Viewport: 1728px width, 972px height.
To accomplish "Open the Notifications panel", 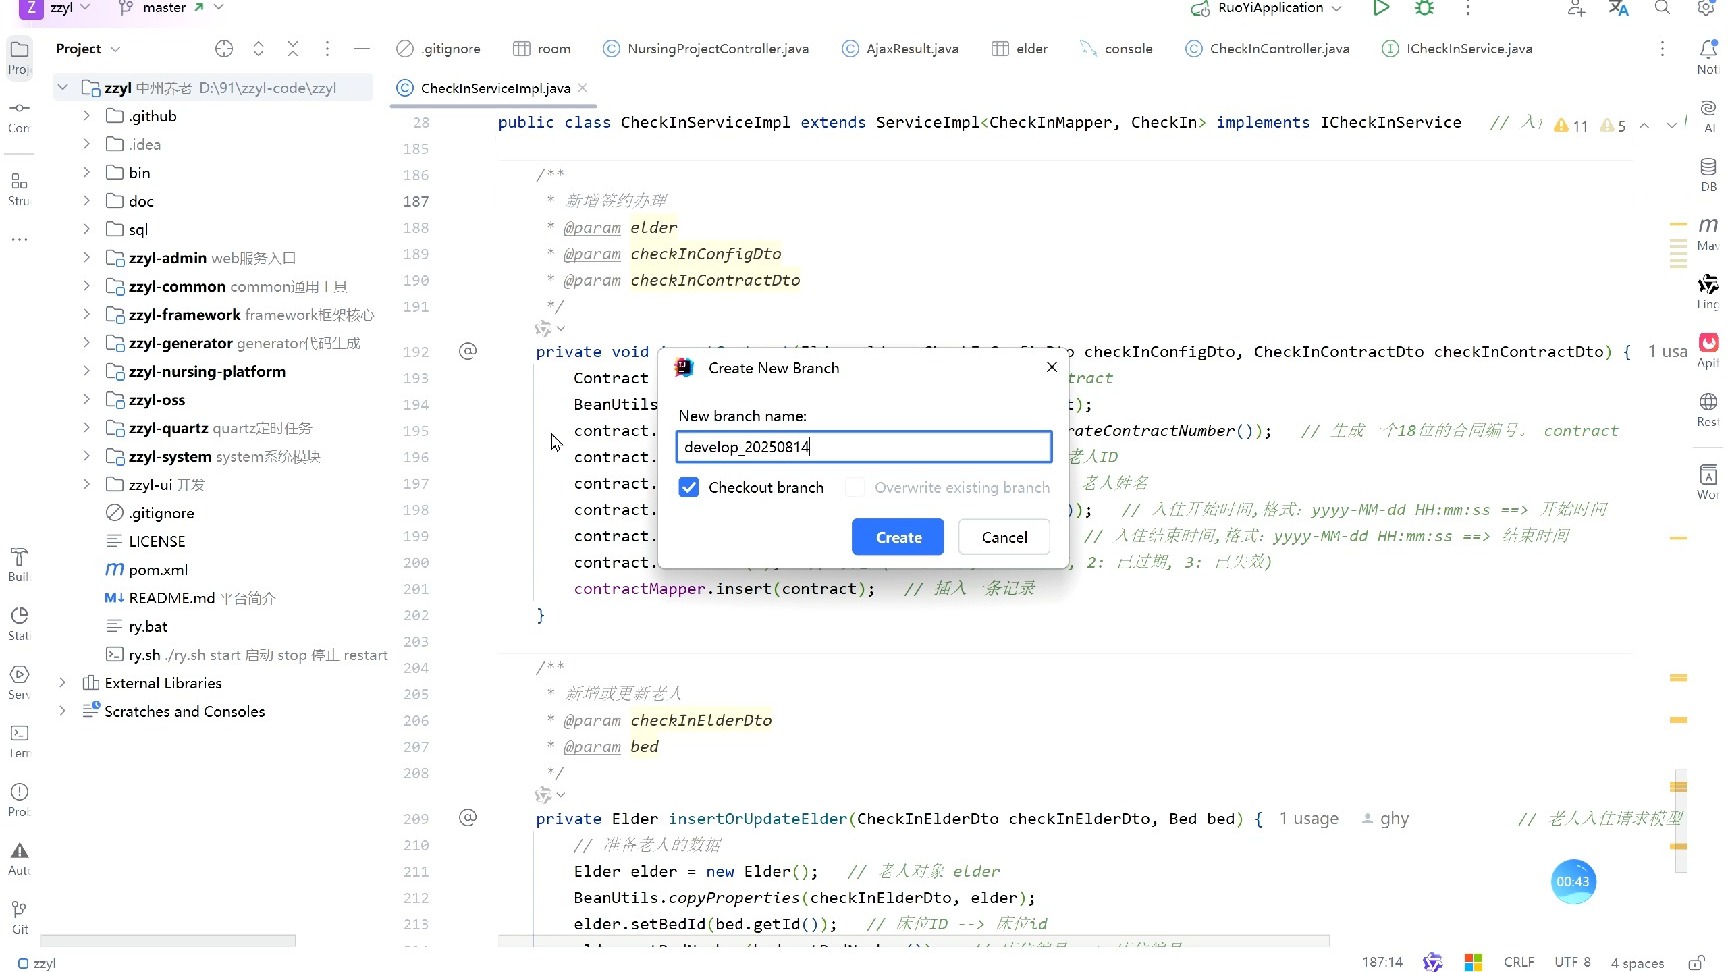I will point(1708,48).
